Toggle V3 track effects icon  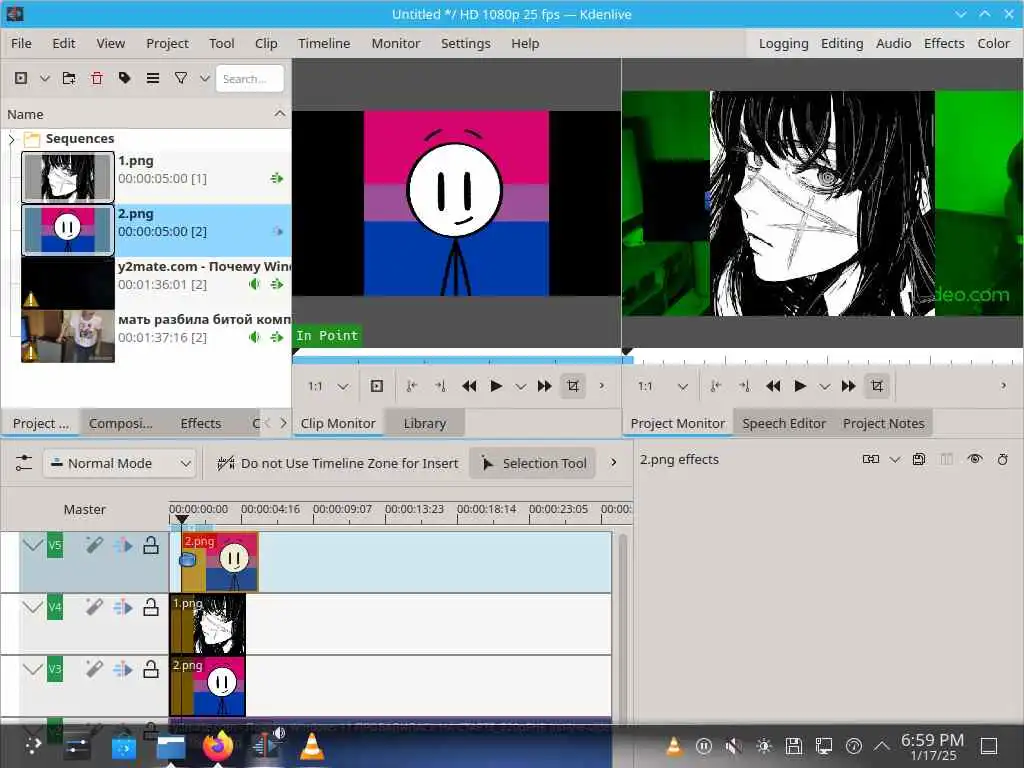point(93,669)
